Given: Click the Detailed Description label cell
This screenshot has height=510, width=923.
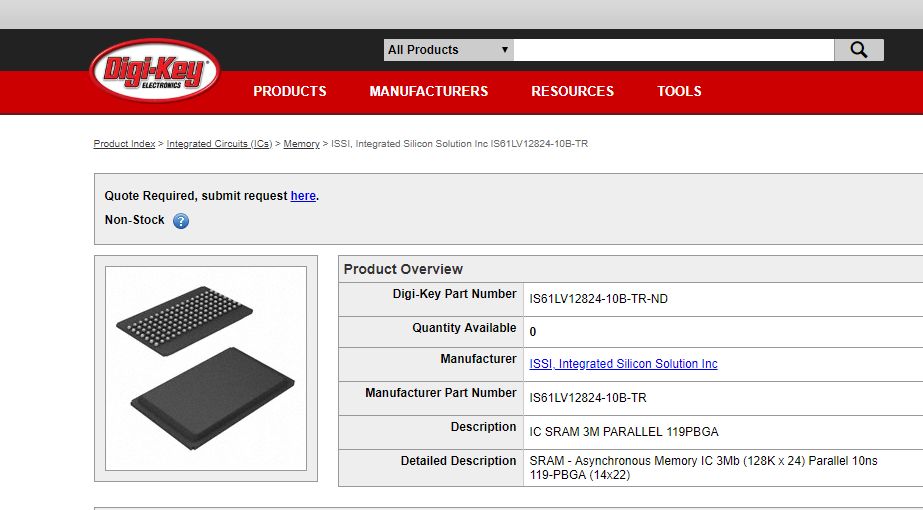Looking at the screenshot, I should 431,468.
